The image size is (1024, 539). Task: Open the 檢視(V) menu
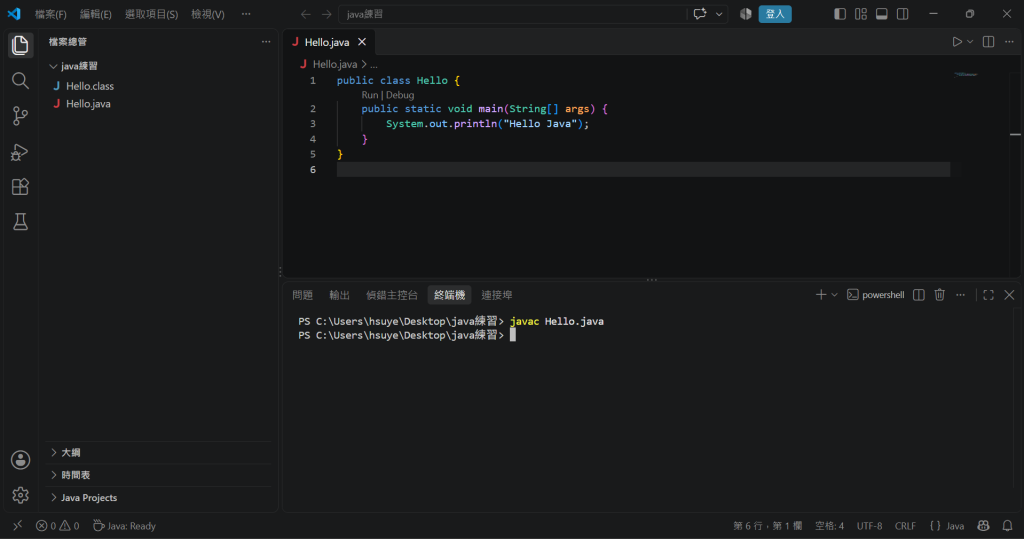208,14
